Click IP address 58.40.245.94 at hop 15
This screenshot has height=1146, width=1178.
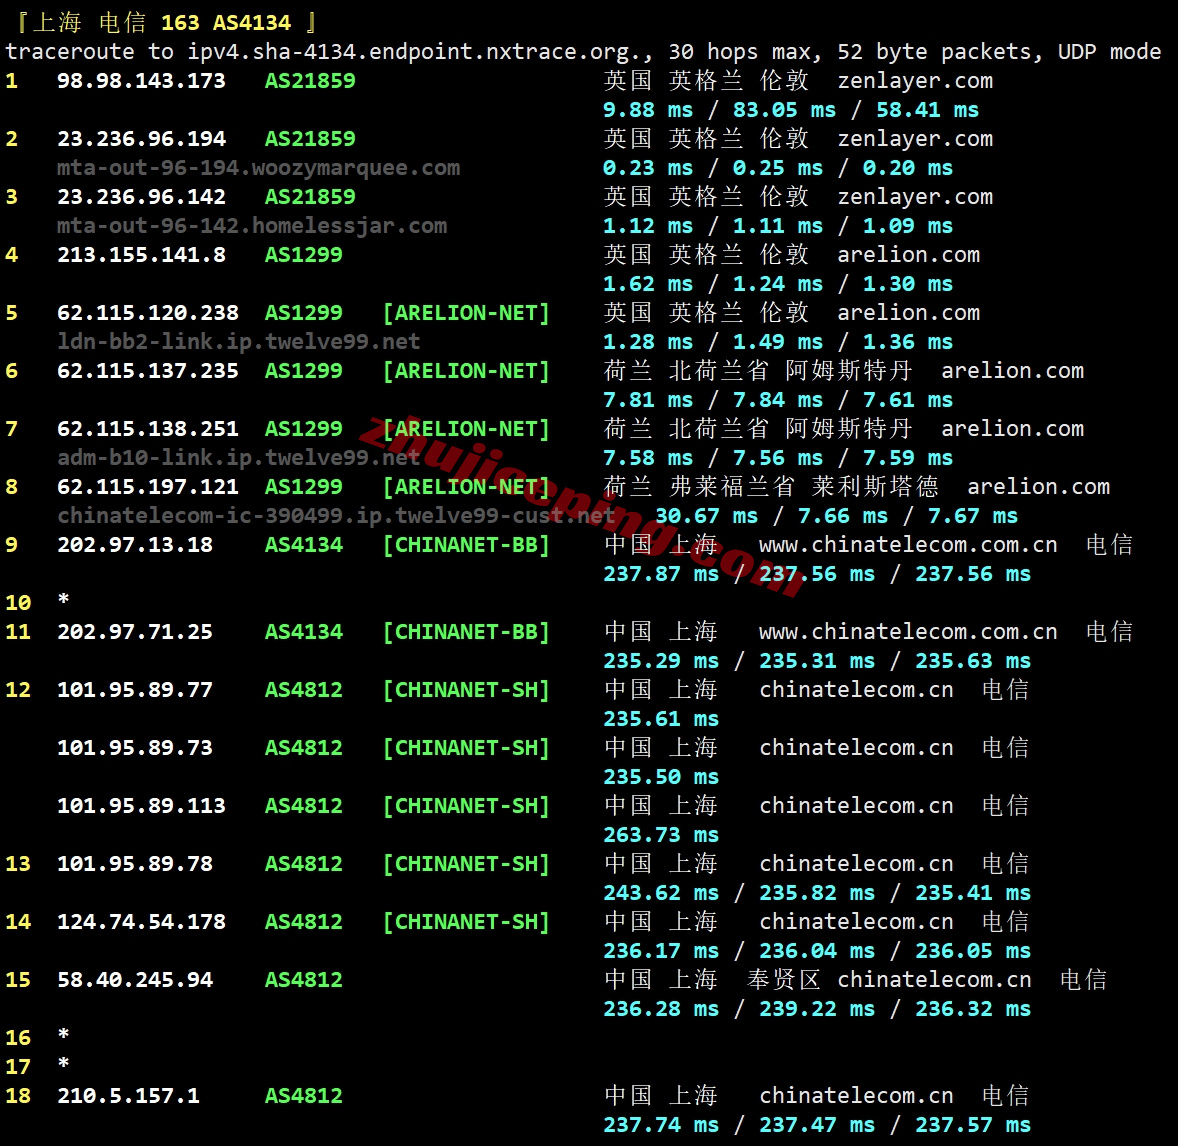[135, 980]
